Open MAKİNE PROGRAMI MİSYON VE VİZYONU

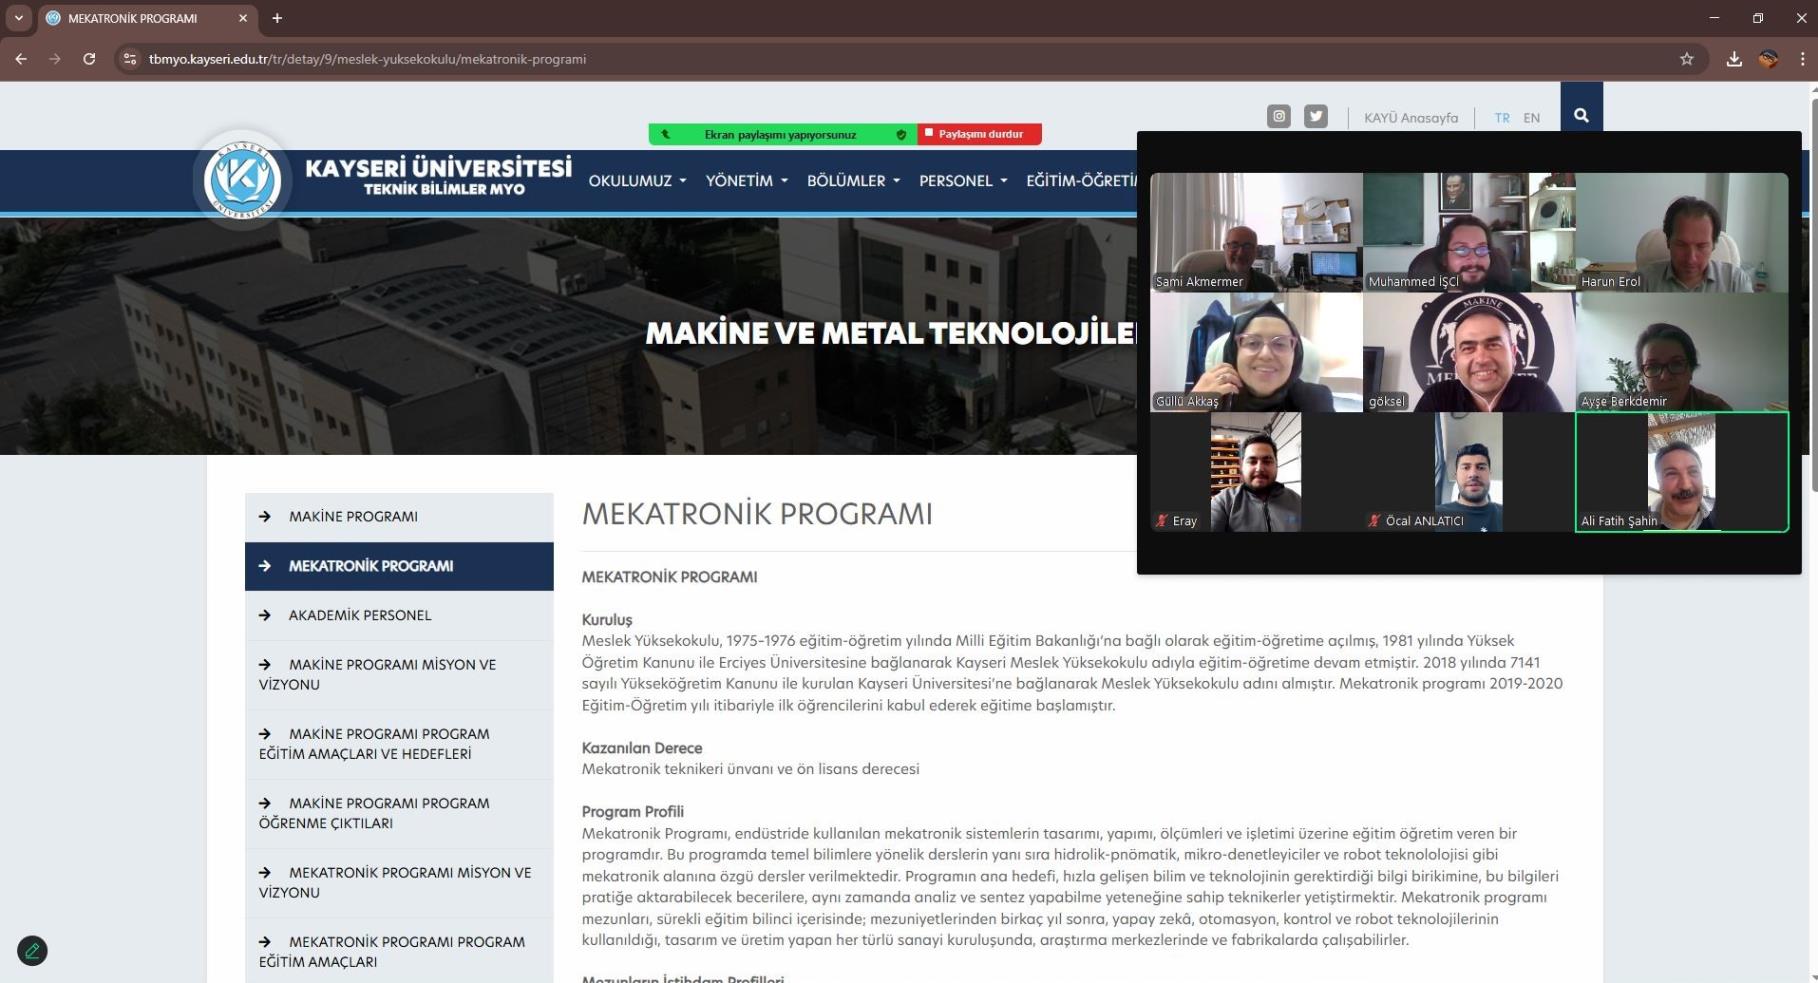[399, 675]
